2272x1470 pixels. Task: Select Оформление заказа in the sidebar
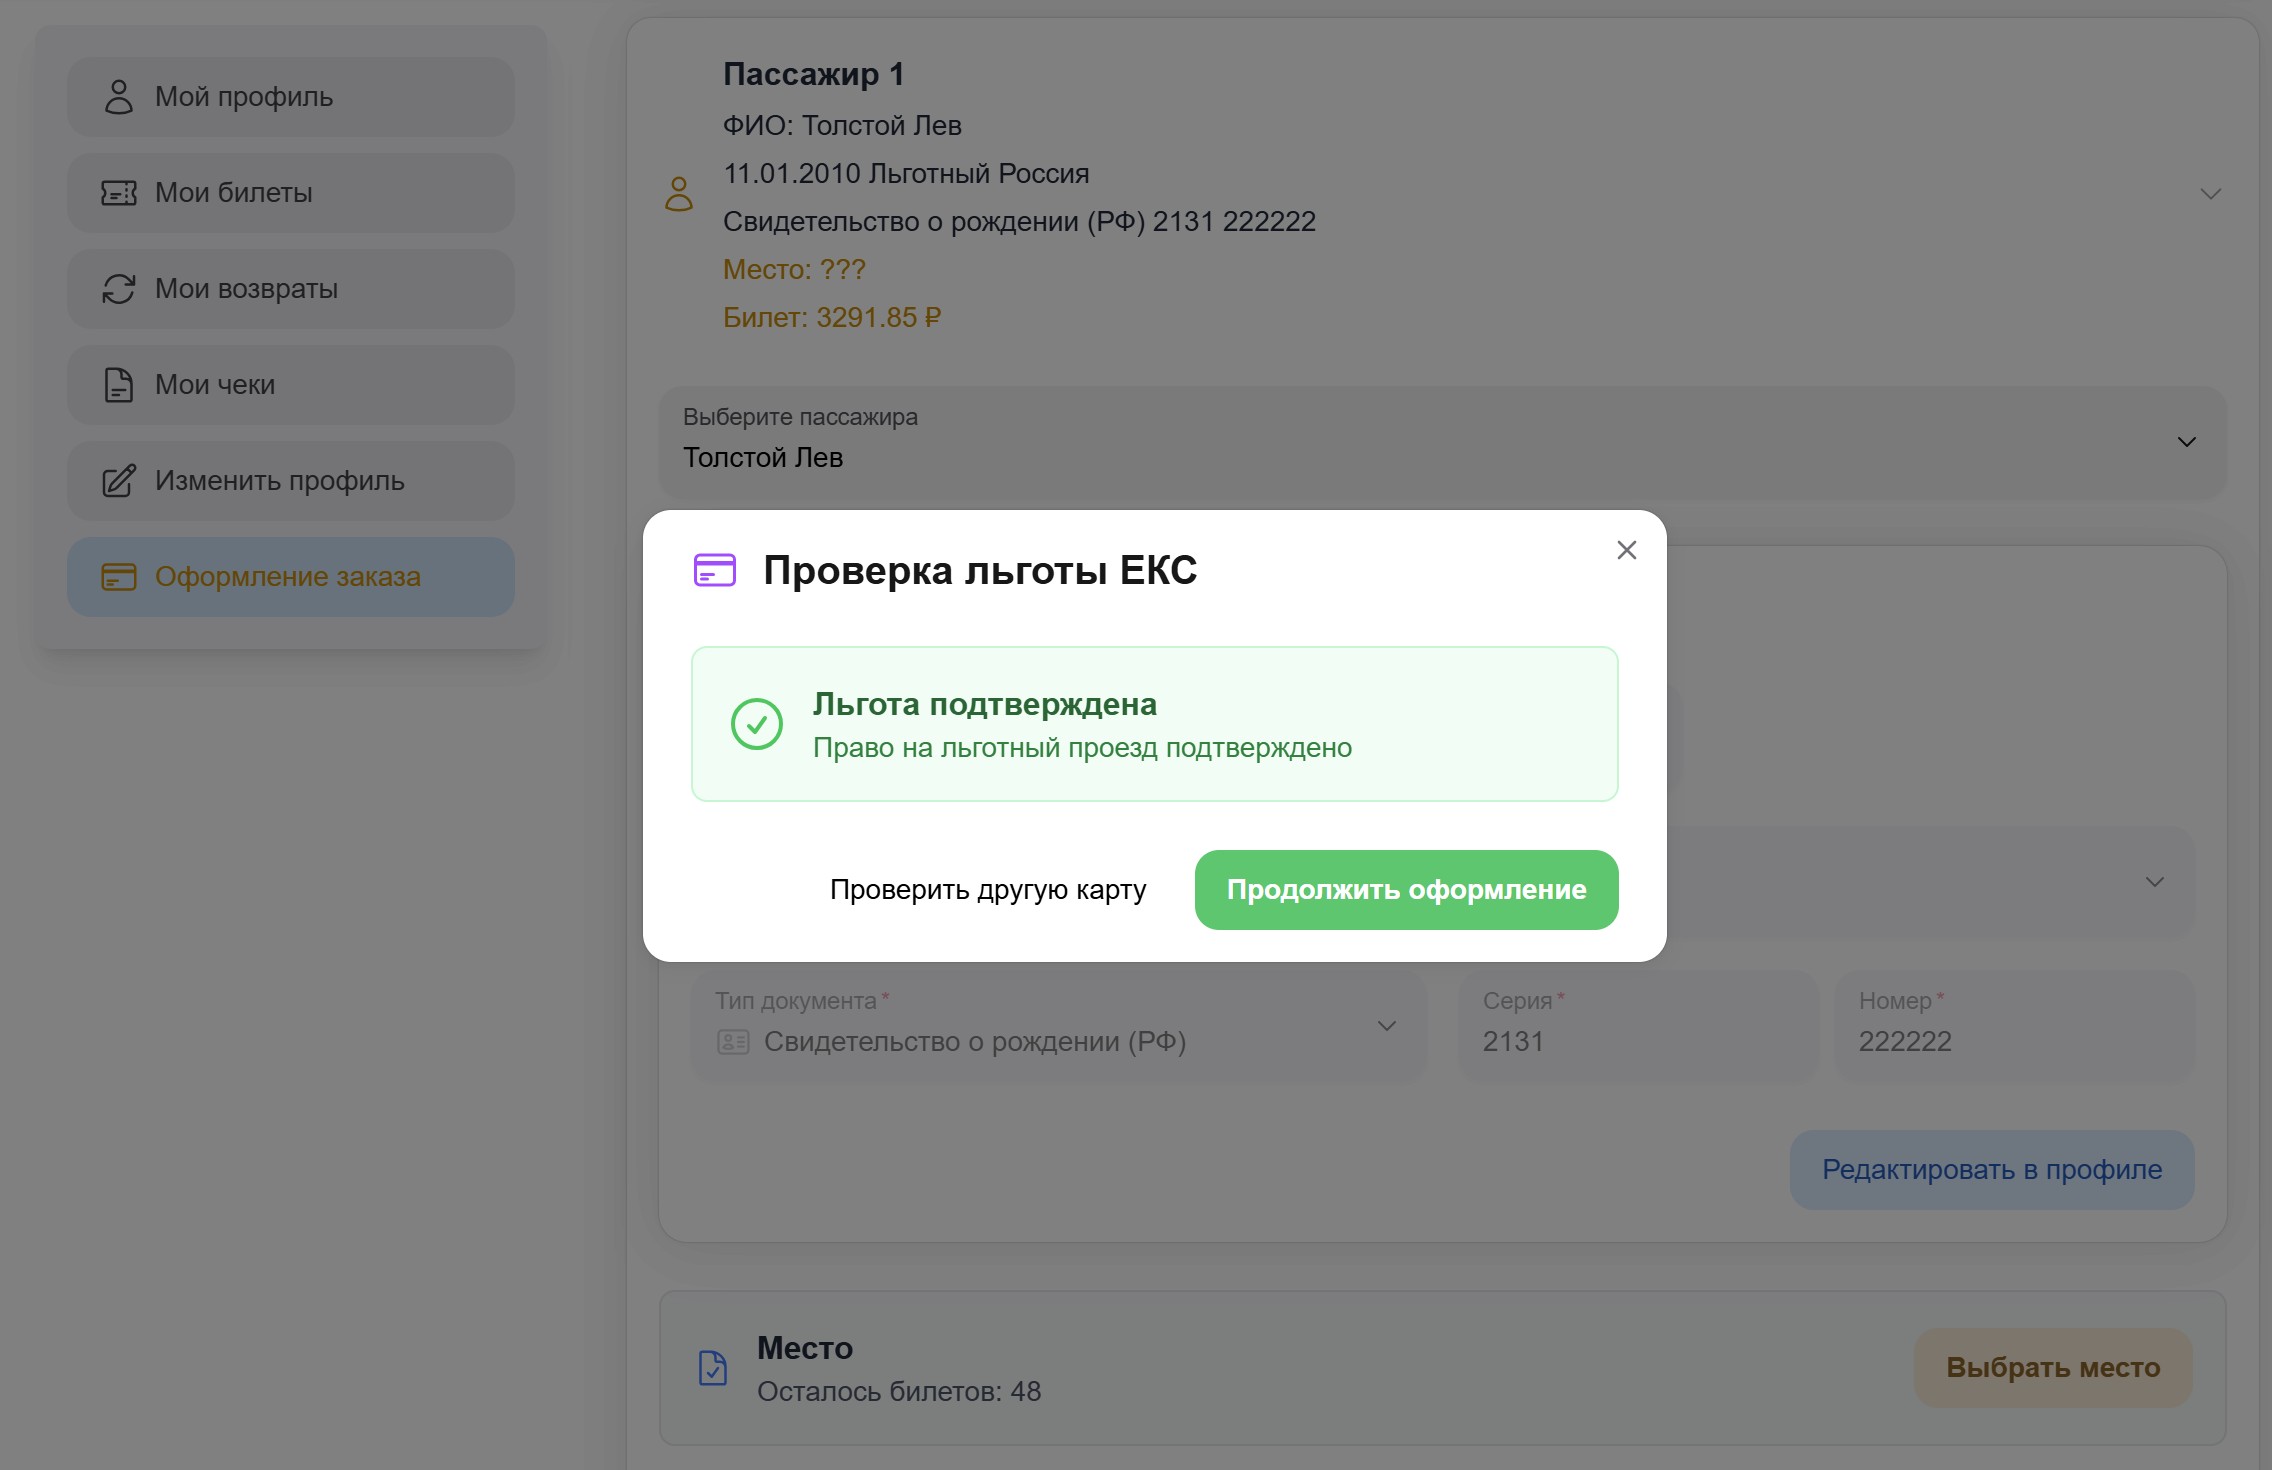288,576
